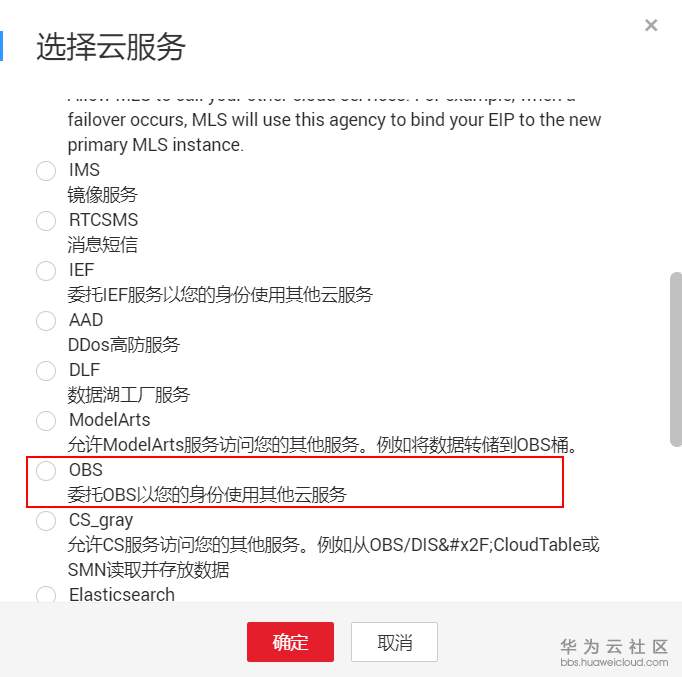Viewport: 682px width, 677px height.
Task: Select the Elasticsearch radio button
Action: (46, 594)
